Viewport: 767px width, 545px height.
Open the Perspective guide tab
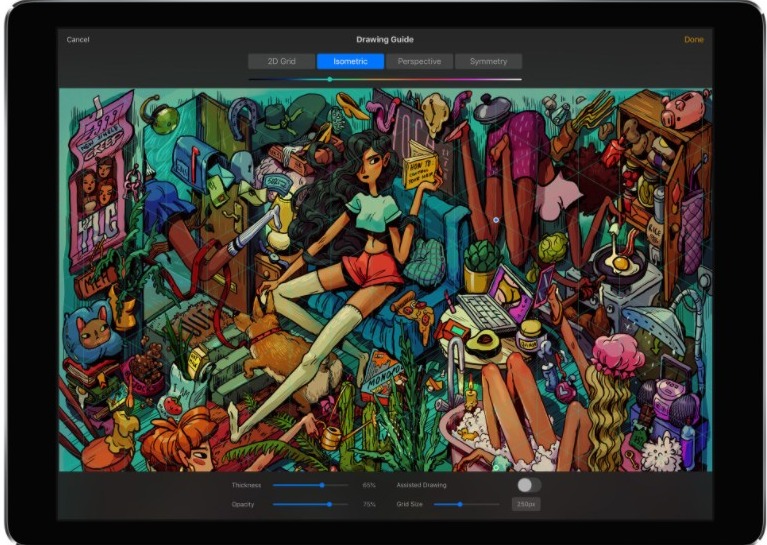click(419, 61)
